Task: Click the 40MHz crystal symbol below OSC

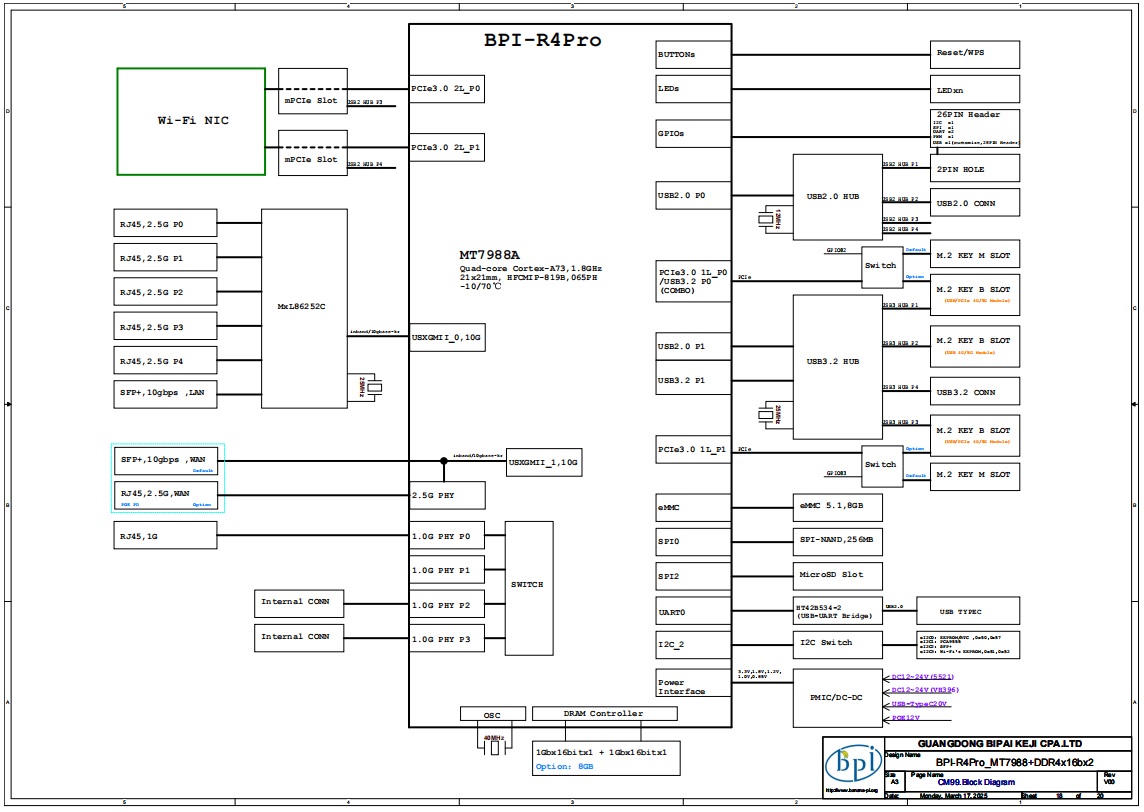Action: pos(494,746)
